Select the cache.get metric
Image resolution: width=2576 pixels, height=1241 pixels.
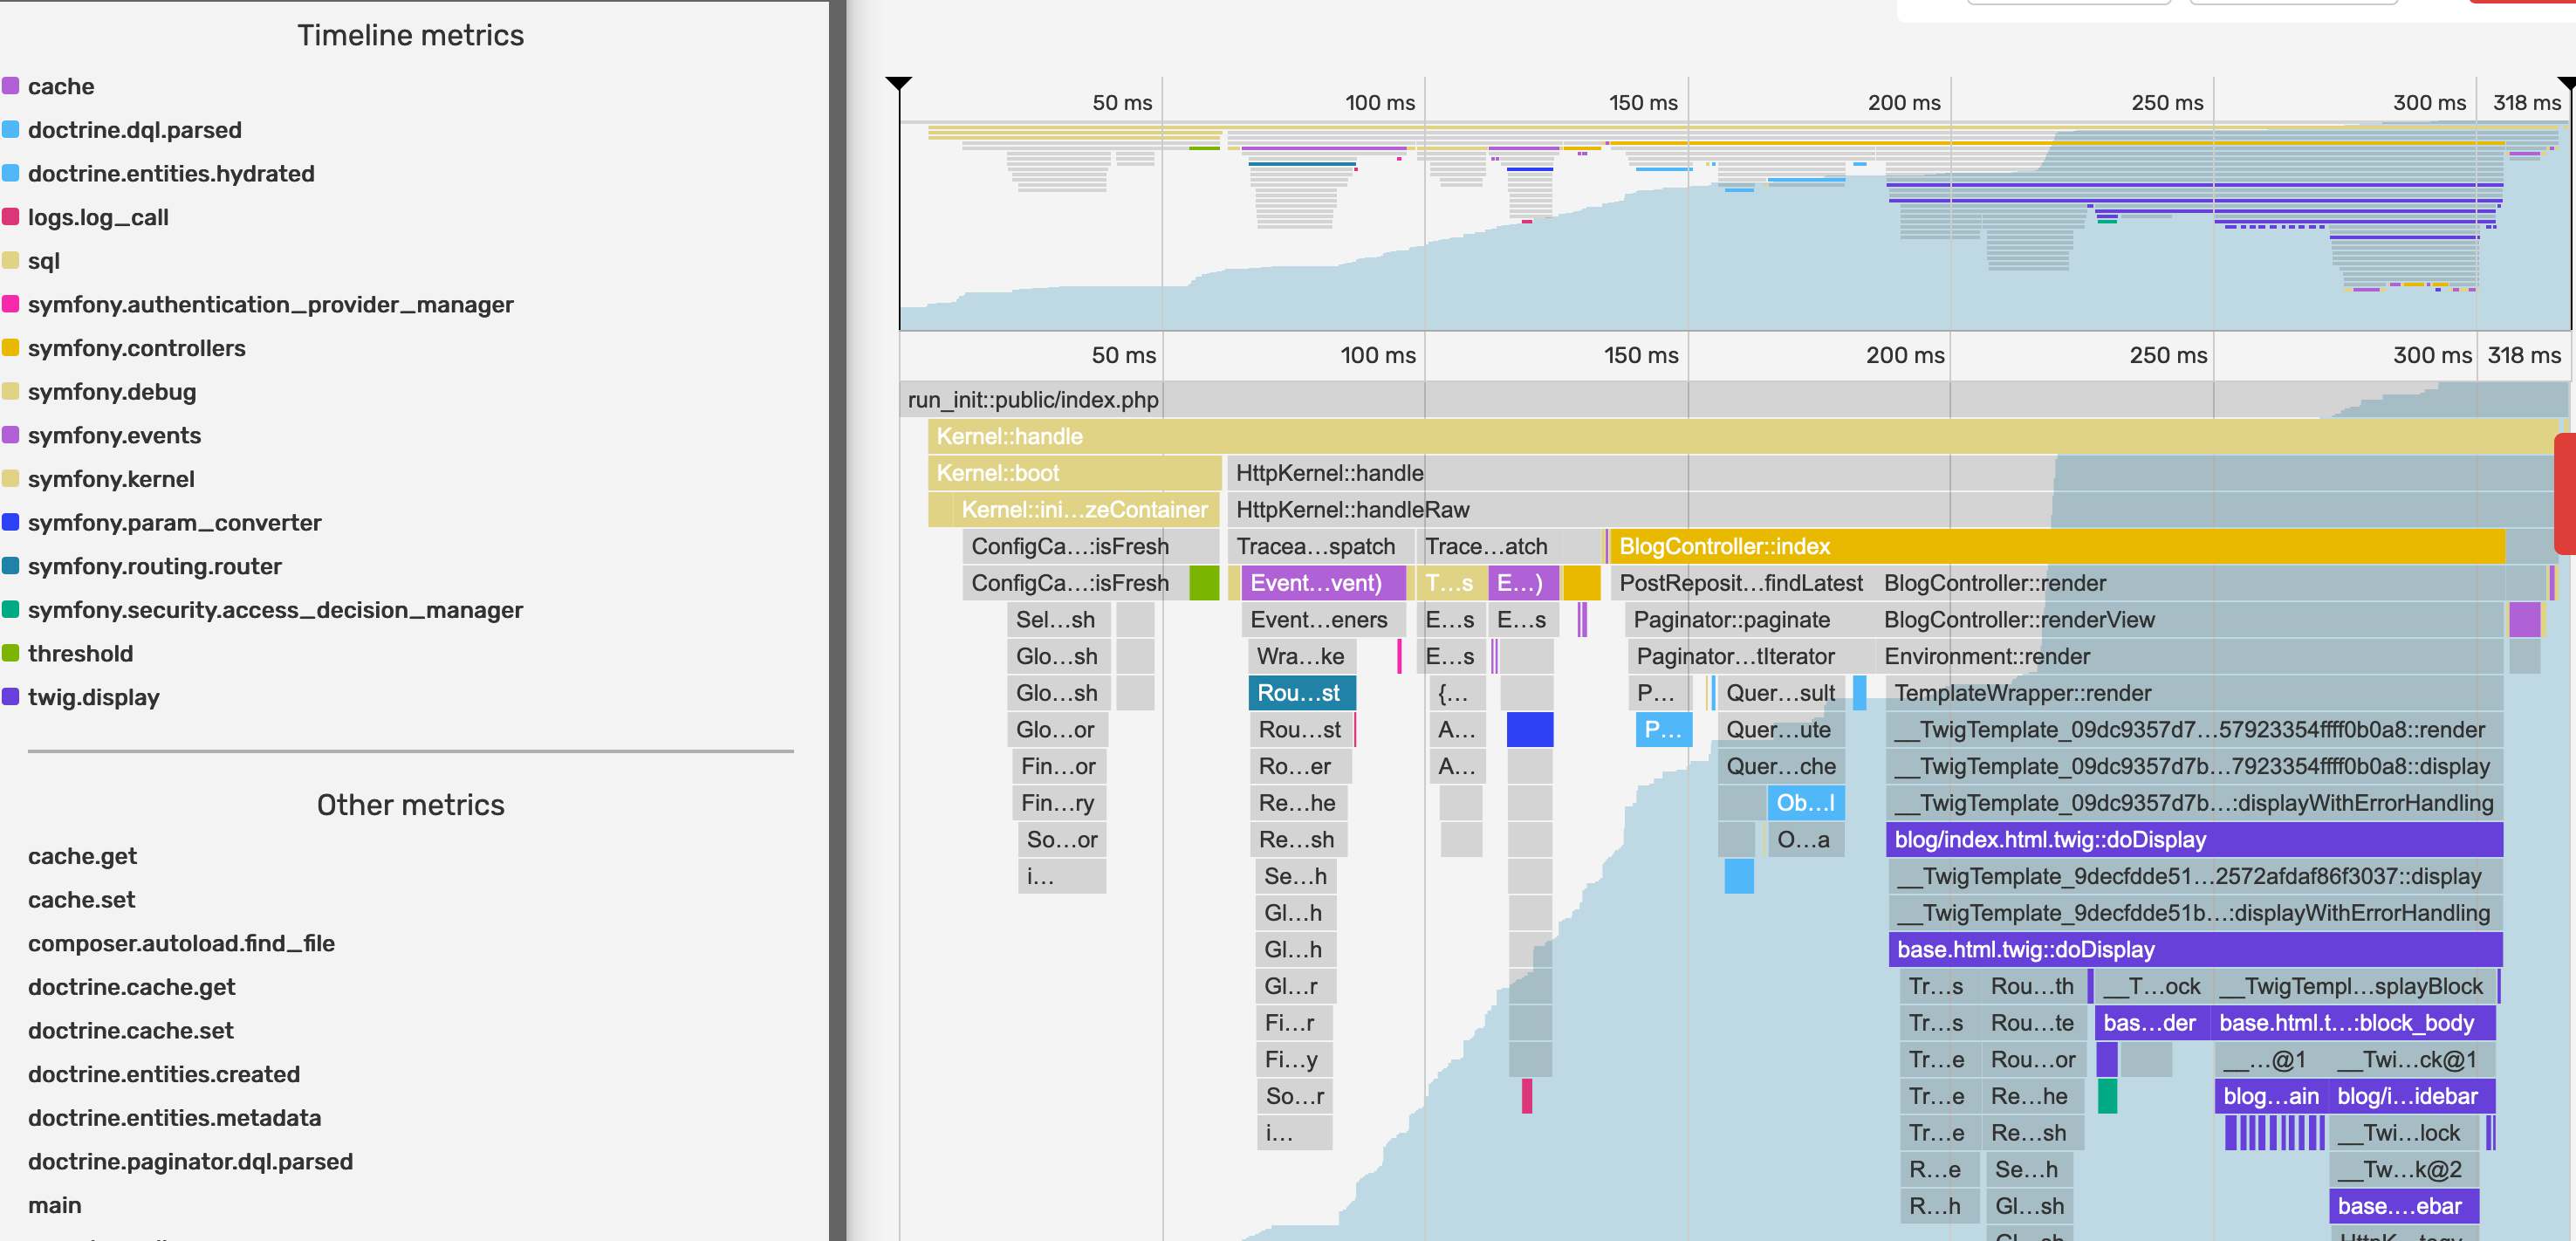(82, 856)
